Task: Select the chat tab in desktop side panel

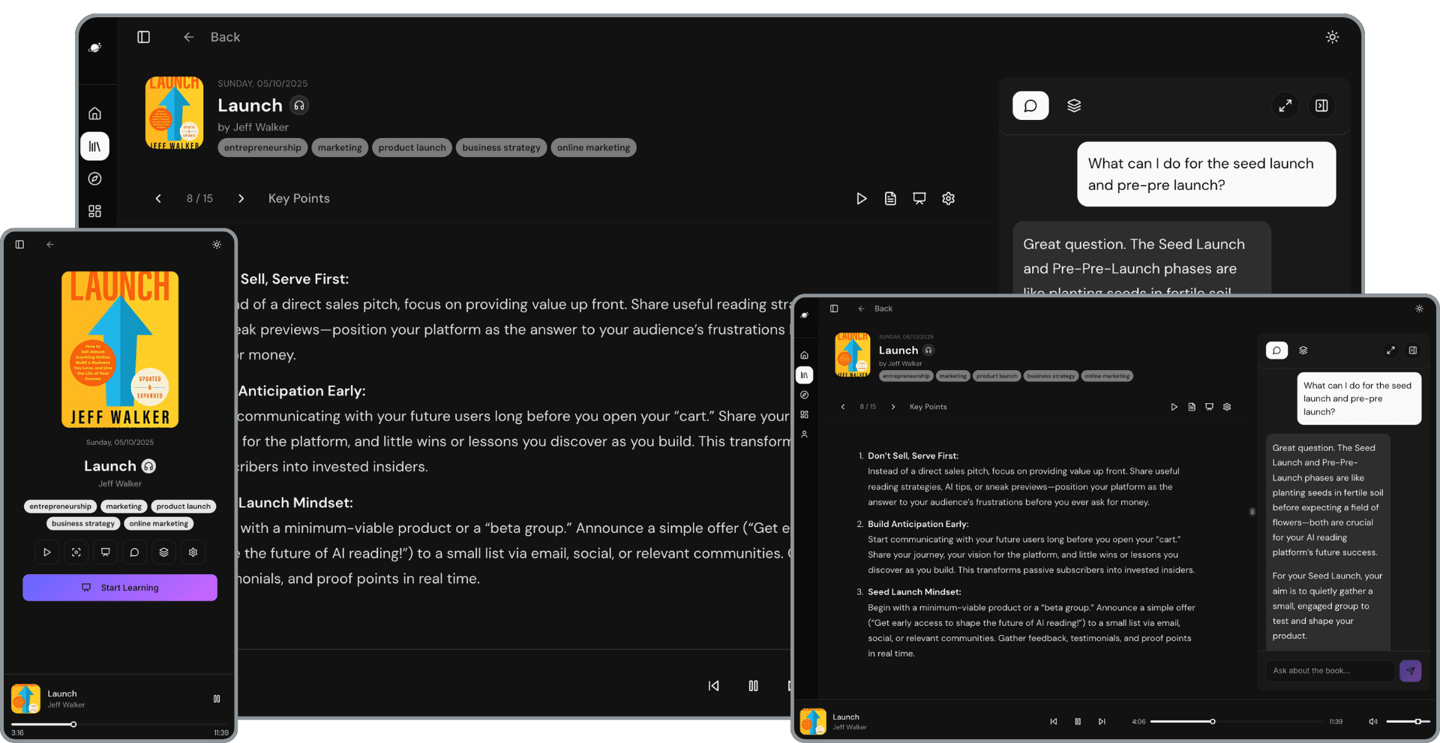Action: coord(1031,105)
